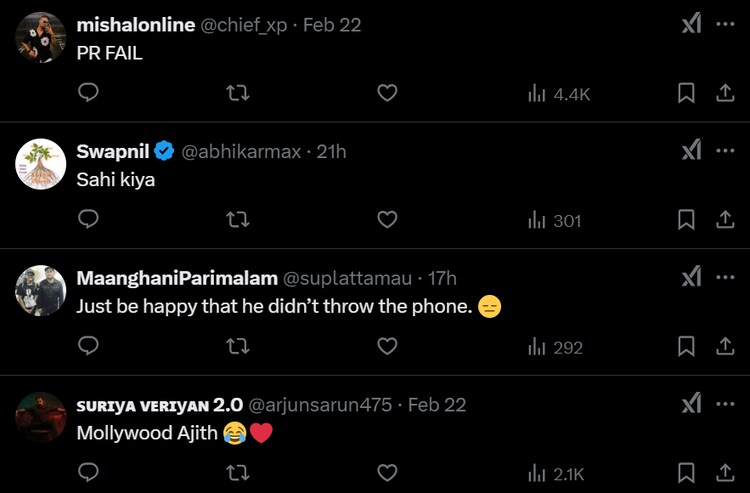This screenshot has width=750, height=493.
Task: View analytics showing 4.4K views
Action: click(559, 94)
